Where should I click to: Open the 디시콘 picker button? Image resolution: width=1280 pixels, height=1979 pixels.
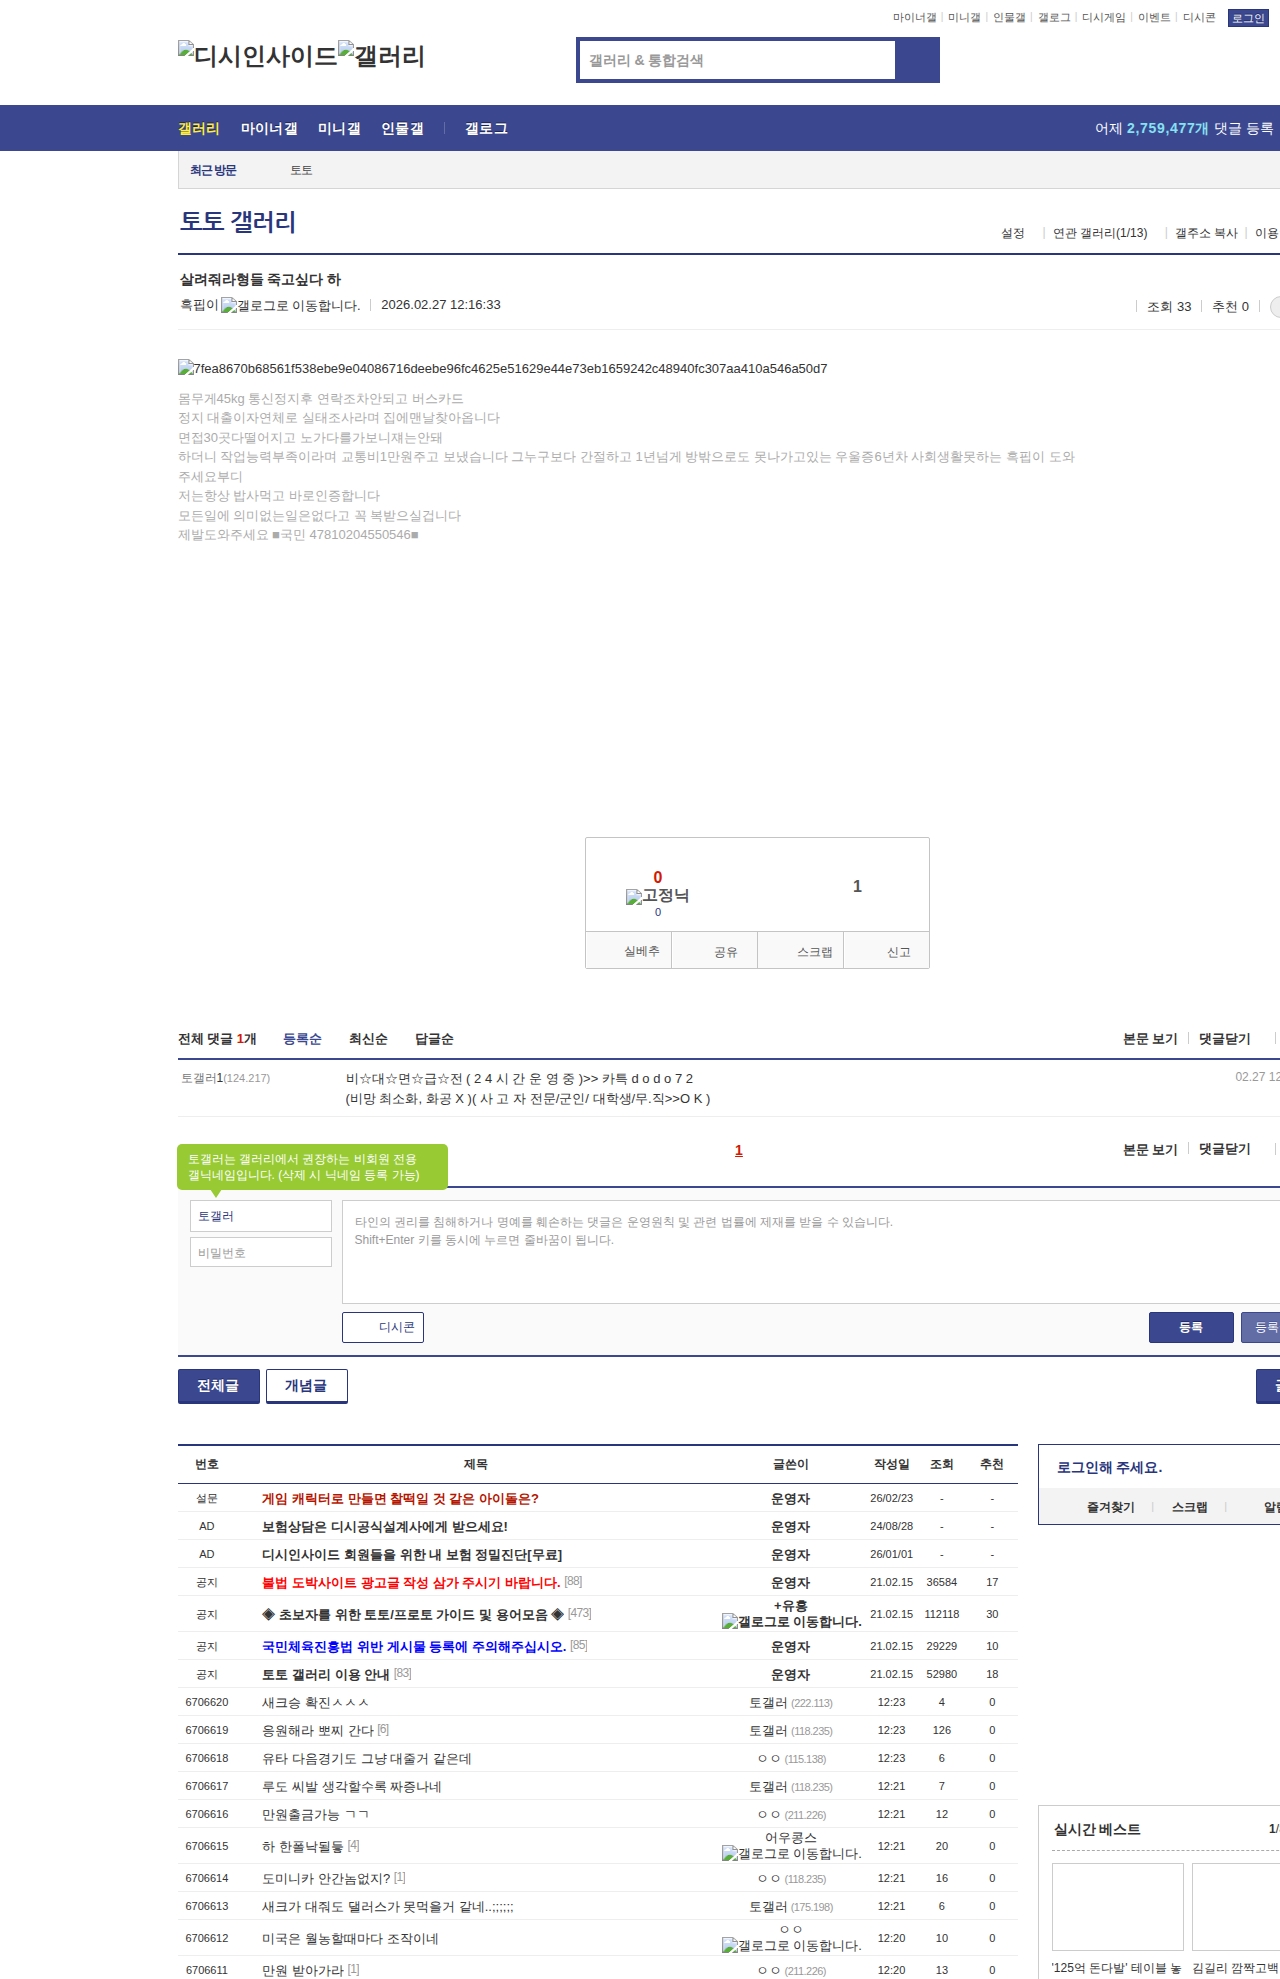click(383, 1327)
